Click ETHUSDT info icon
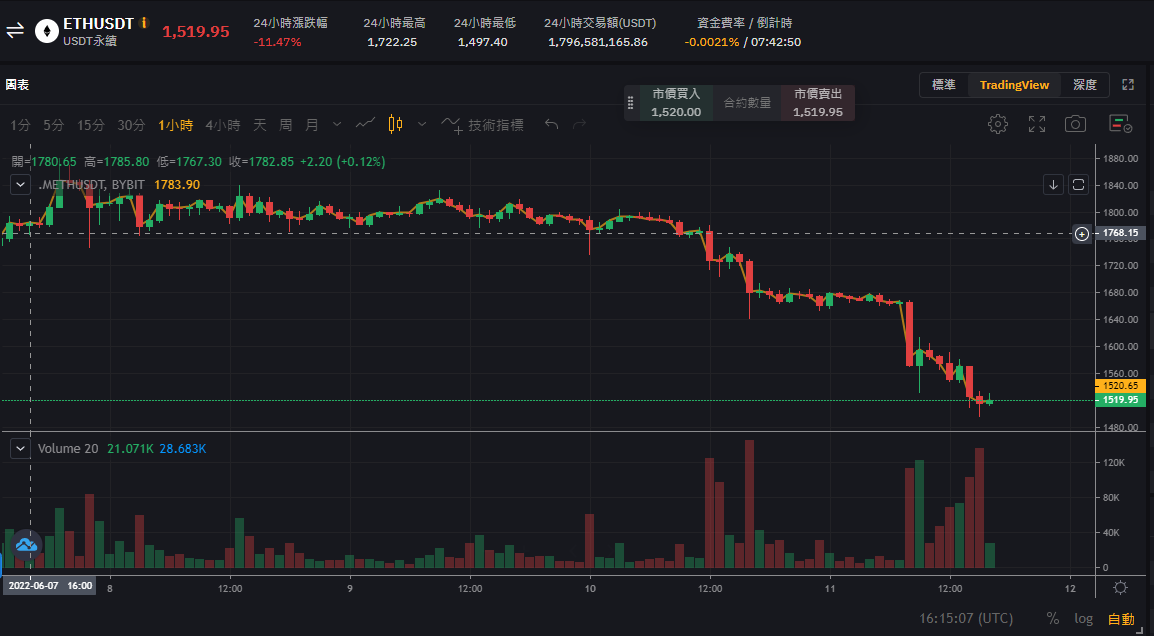This screenshot has height=636, width=1154. 144,23
